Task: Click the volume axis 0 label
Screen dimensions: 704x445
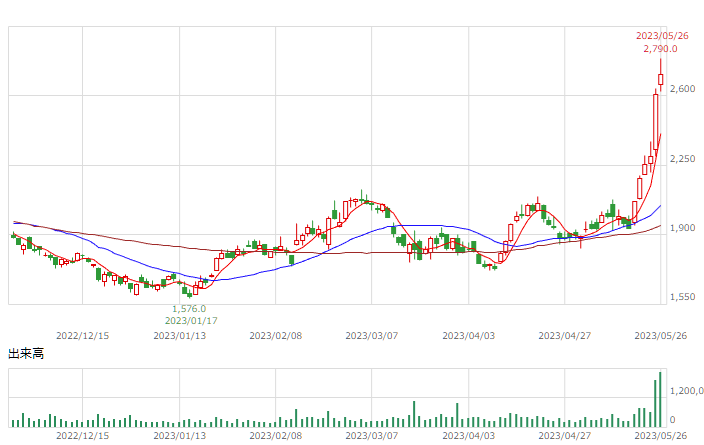Action: click(673, 420)
